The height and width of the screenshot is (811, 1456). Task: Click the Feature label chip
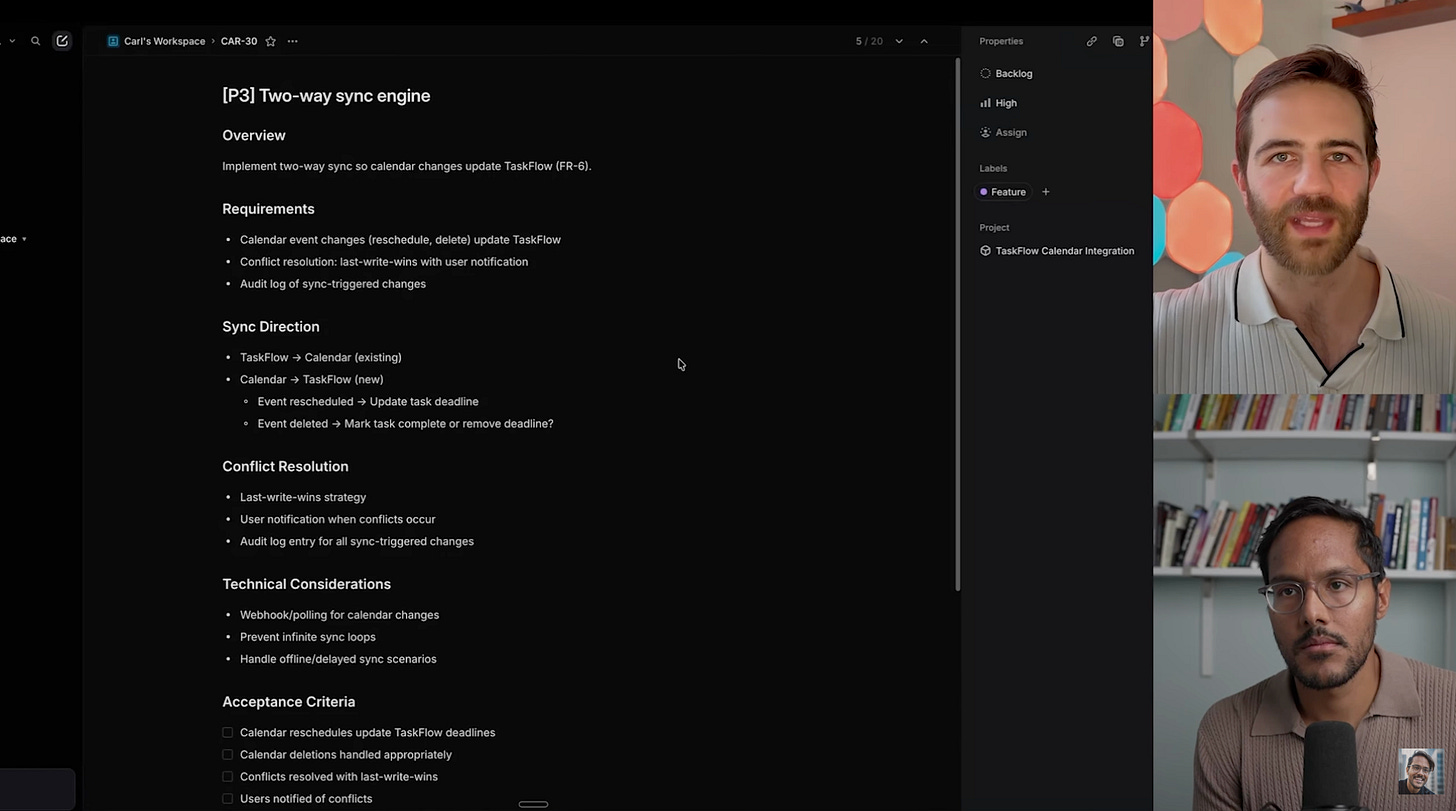click(1003, 192)
